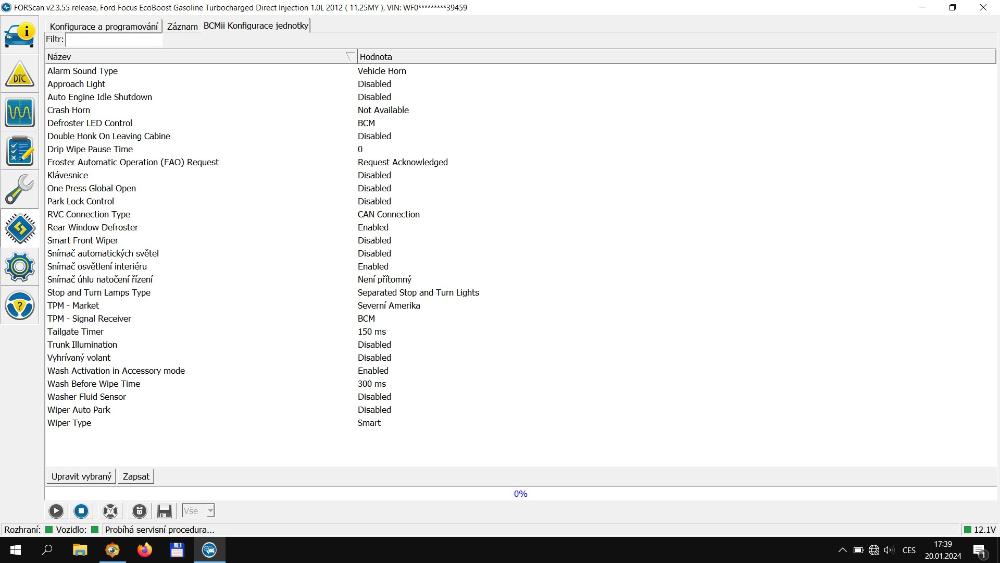This screenshot has width=1000, height=563.
Task: Open the DTC trouble codes panel
Action: (20, 74)
